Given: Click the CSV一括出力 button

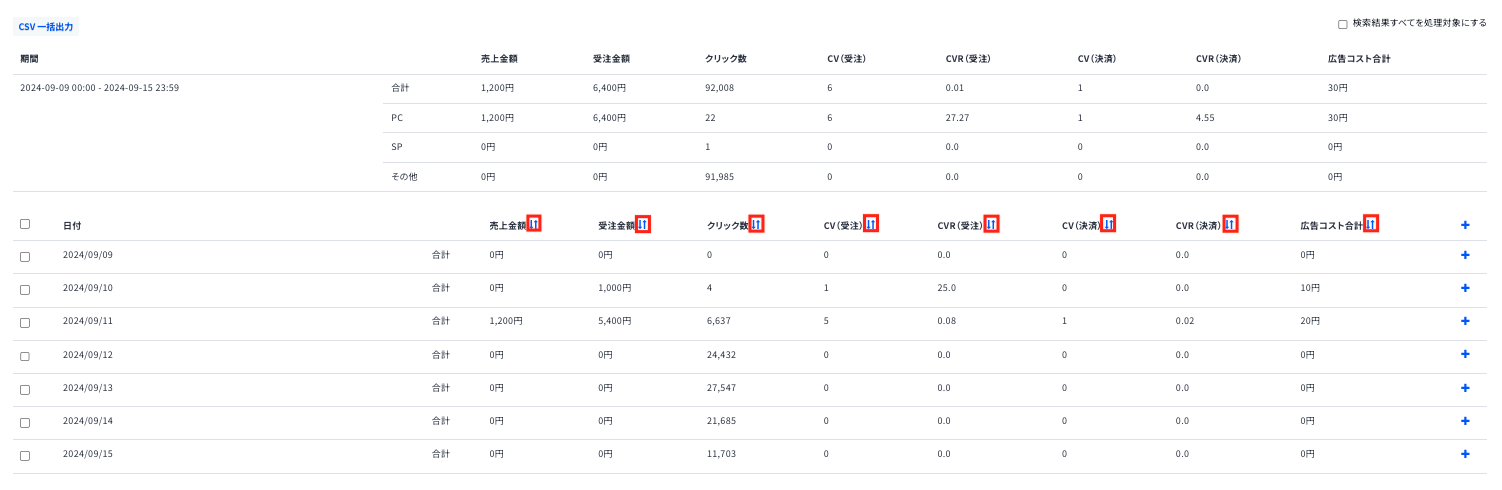Looking at the screenshot, I should (46, 27).
